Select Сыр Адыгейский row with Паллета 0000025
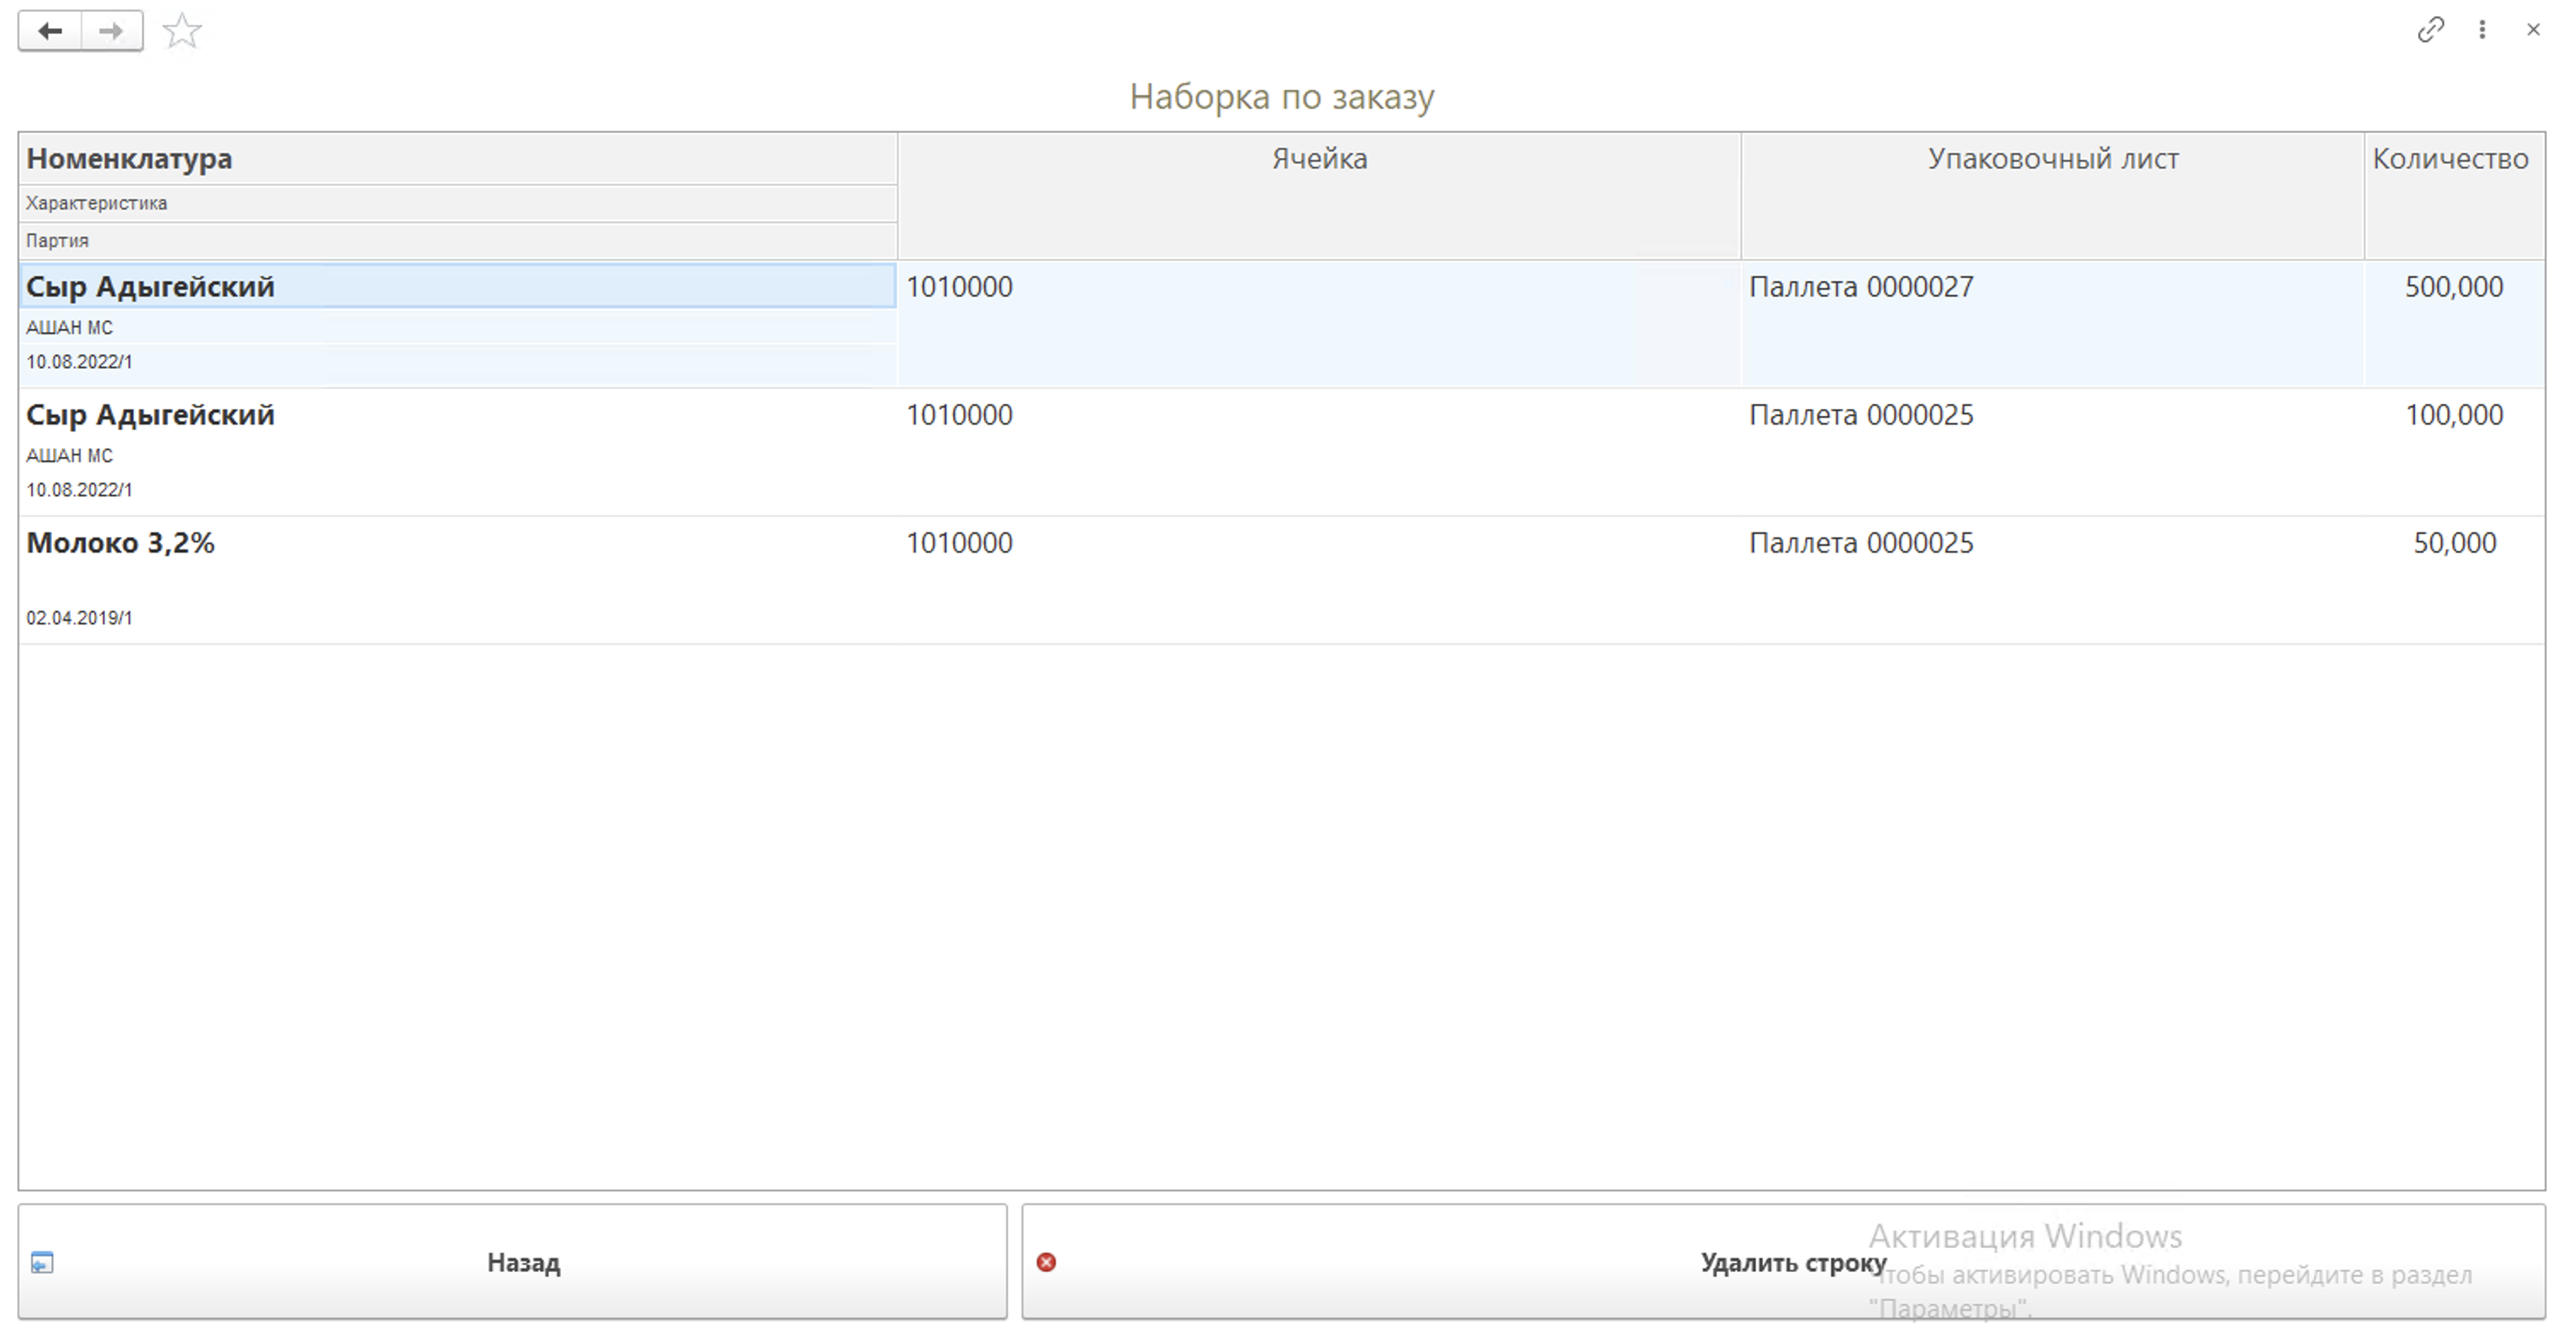 click(150, 415)
